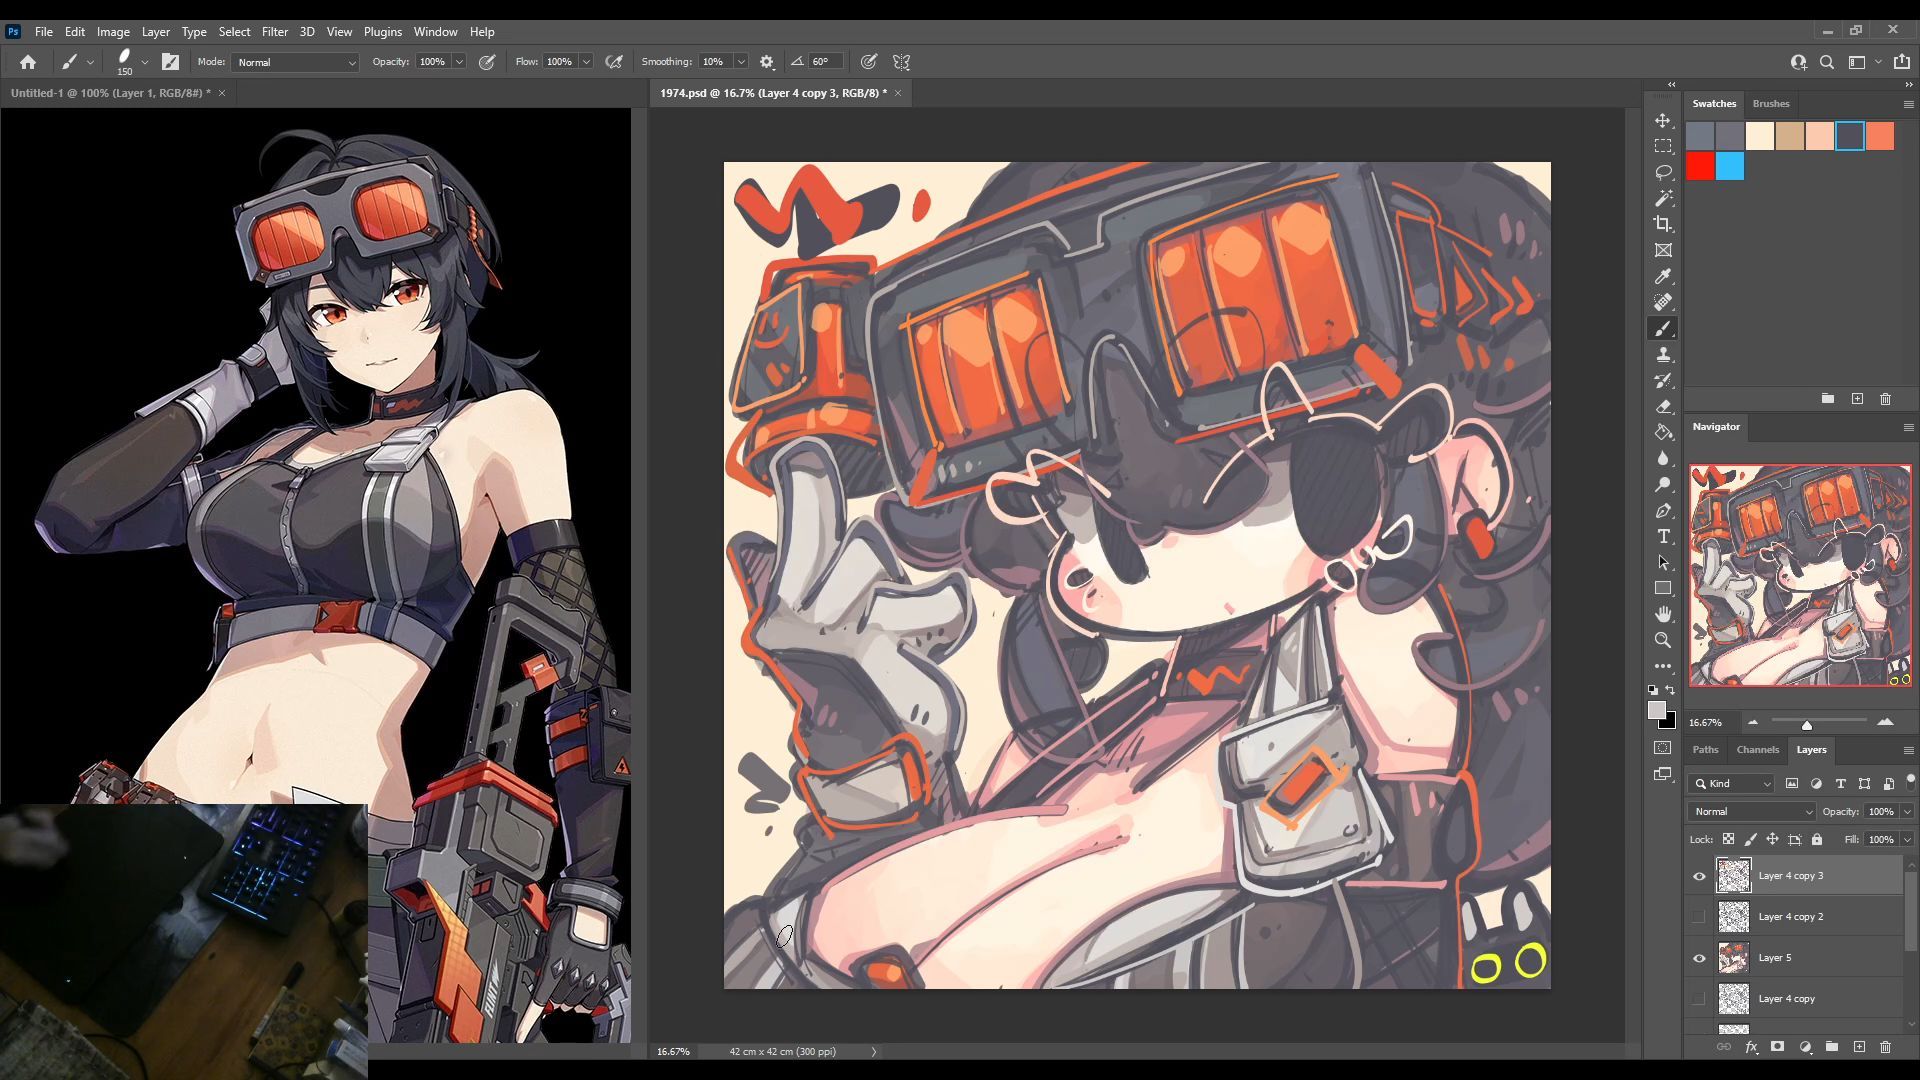The image size is (1920, 1080).
Task: Select the Pen tool
Action: (x=1663, y=510)
